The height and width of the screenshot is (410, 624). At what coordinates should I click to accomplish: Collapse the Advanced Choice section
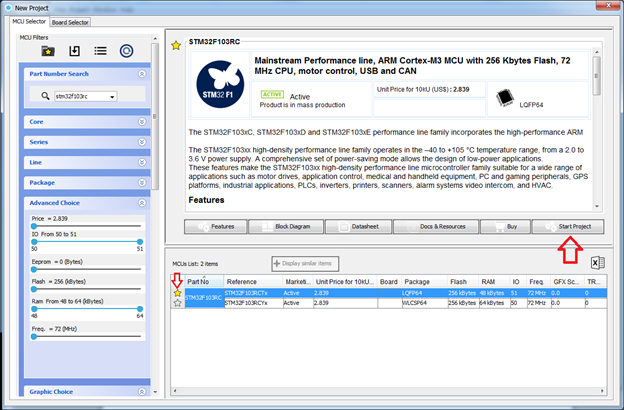[142, 203]
